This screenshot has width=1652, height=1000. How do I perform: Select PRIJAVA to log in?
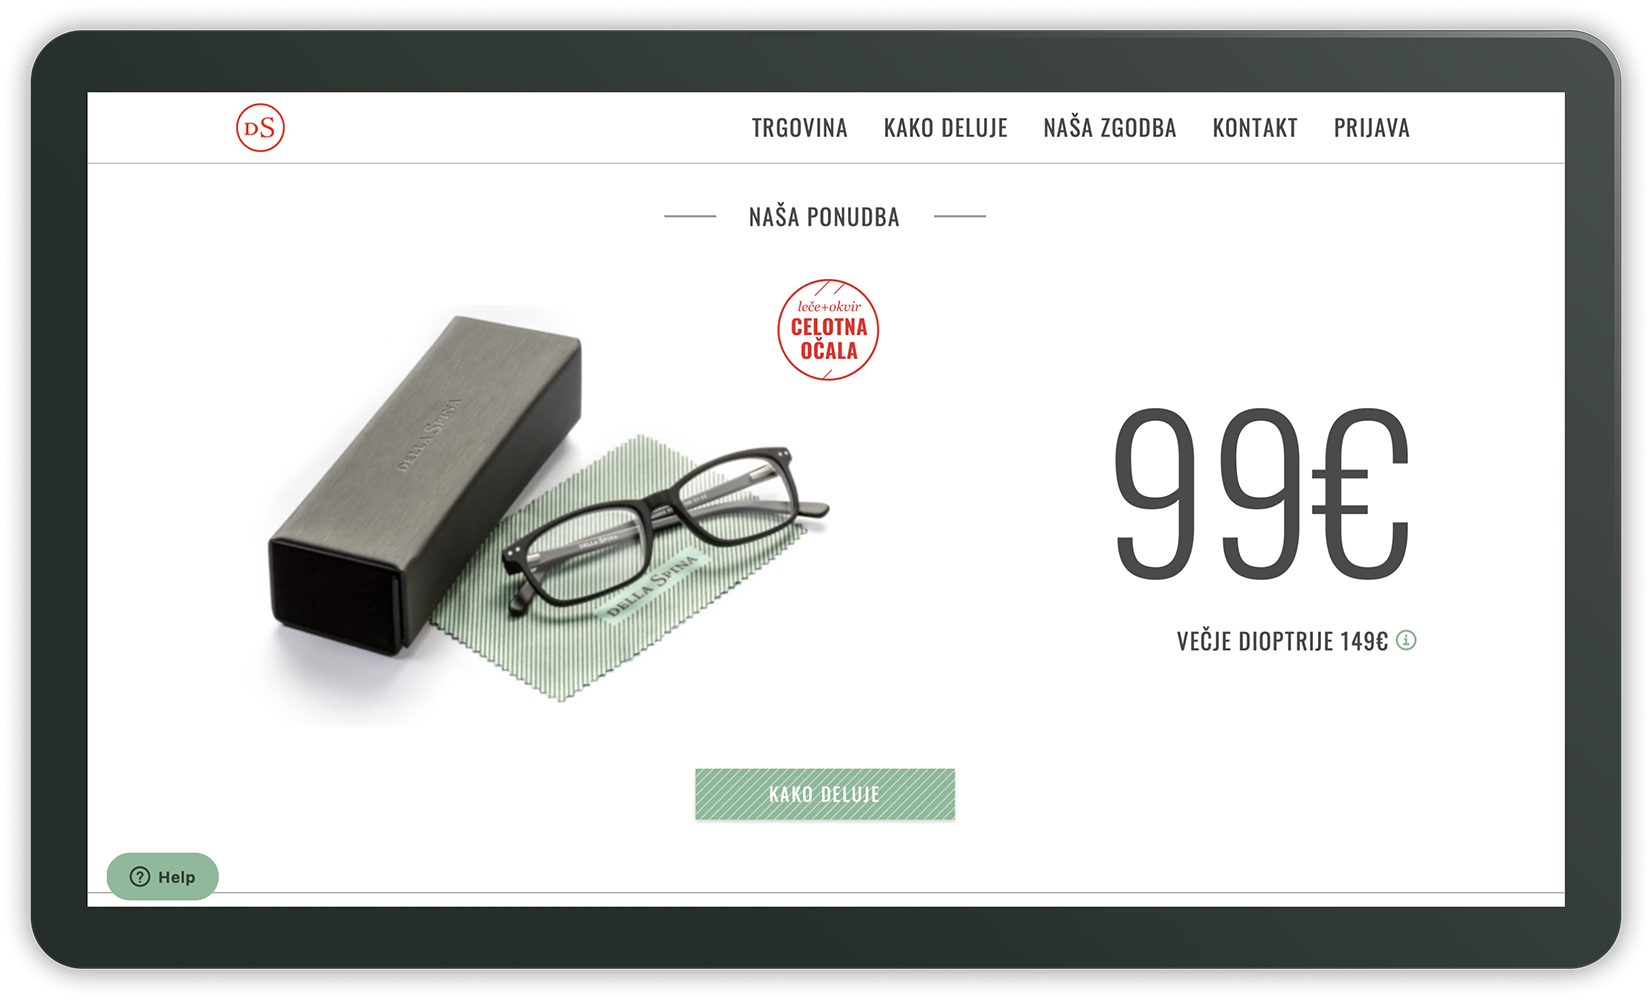pyautogui.click(x=1371, y=128)
